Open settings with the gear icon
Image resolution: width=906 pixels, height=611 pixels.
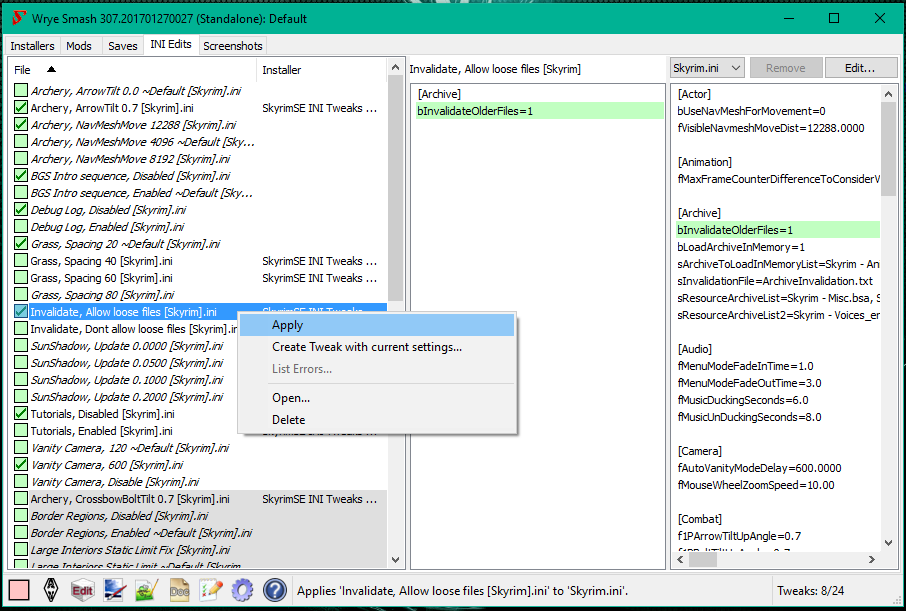242,589
